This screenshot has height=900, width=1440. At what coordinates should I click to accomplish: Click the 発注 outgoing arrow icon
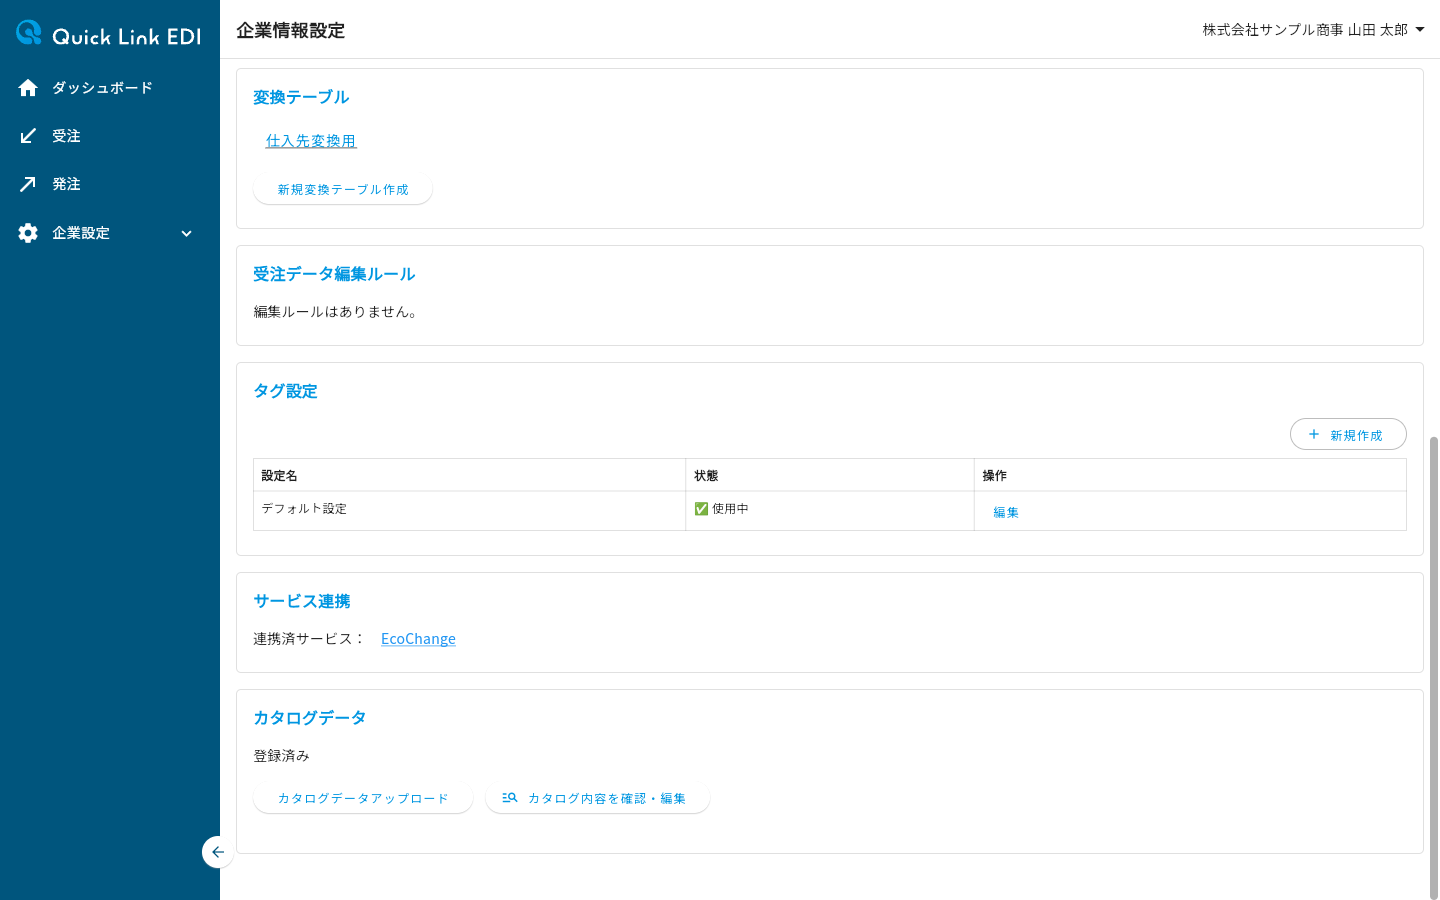click(28, 184)
